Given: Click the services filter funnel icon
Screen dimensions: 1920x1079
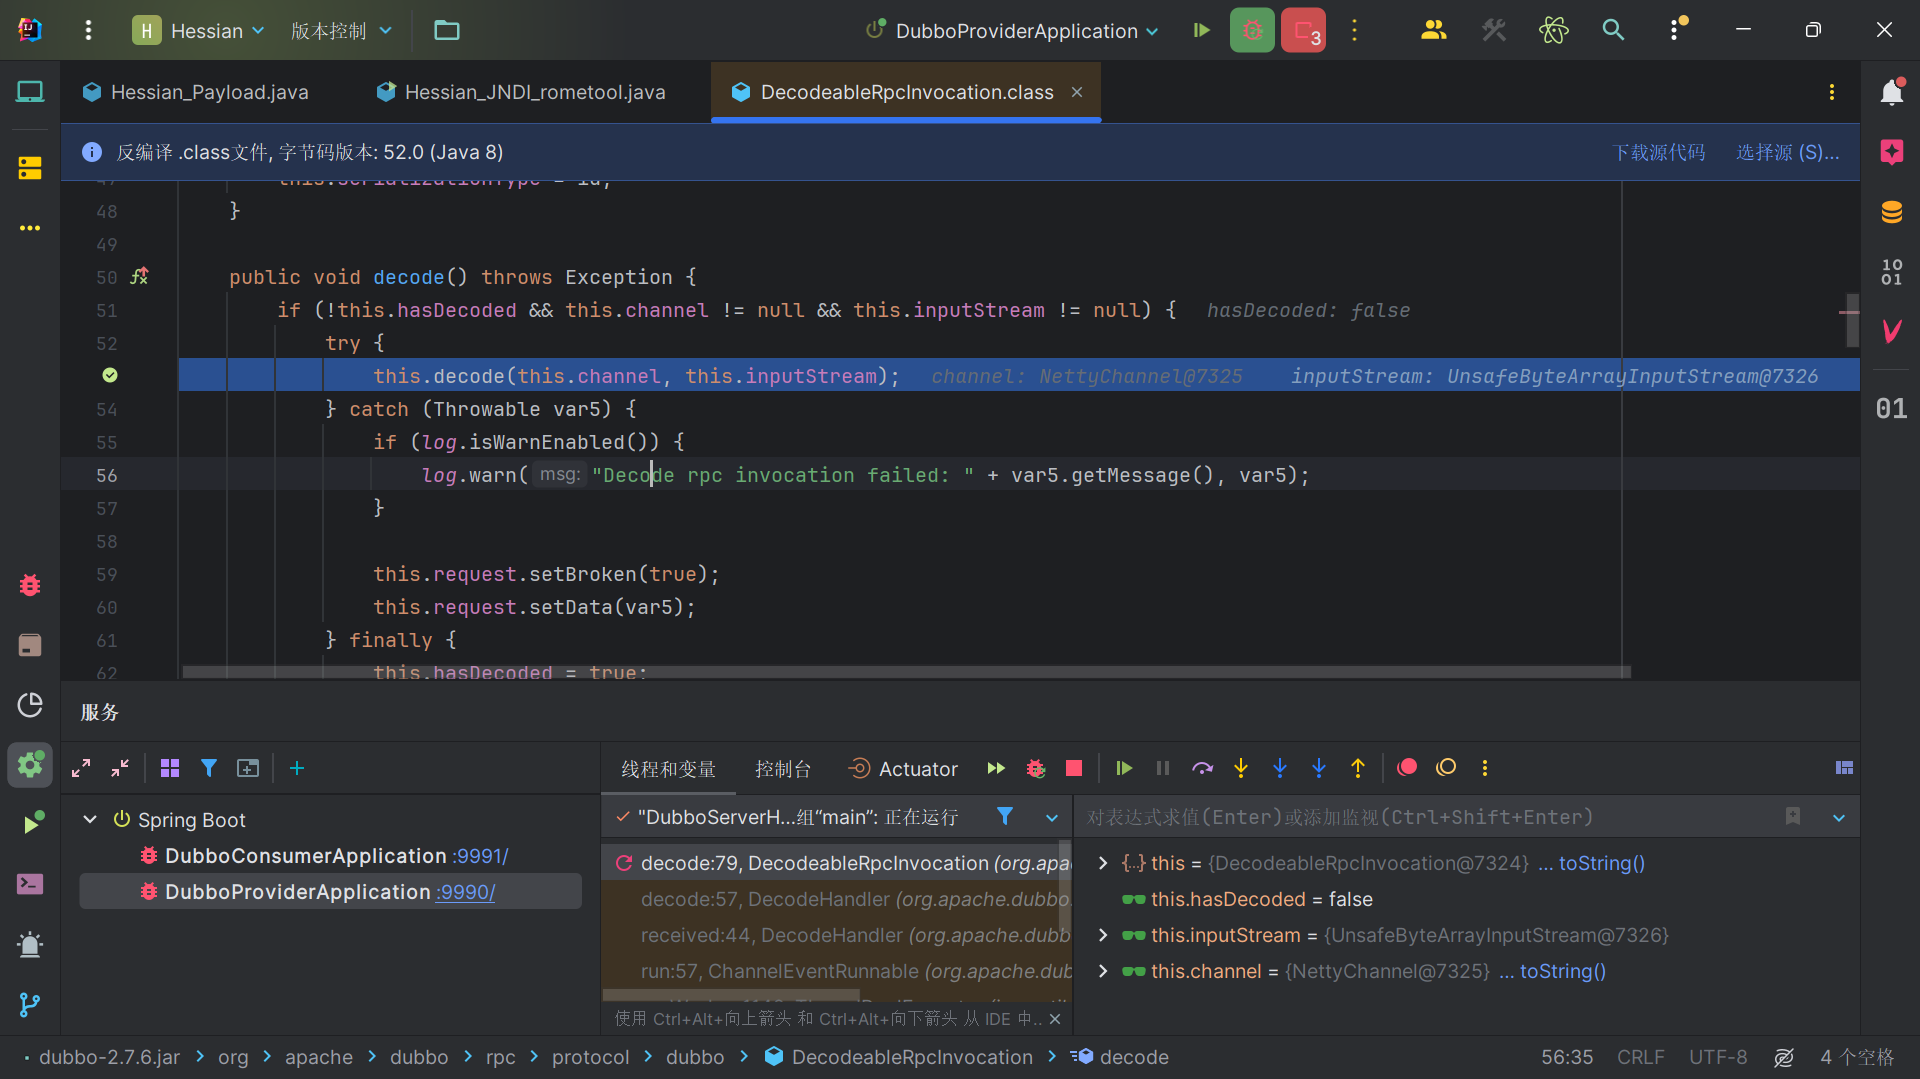Looking at the screenshot, I should (209, 768).
